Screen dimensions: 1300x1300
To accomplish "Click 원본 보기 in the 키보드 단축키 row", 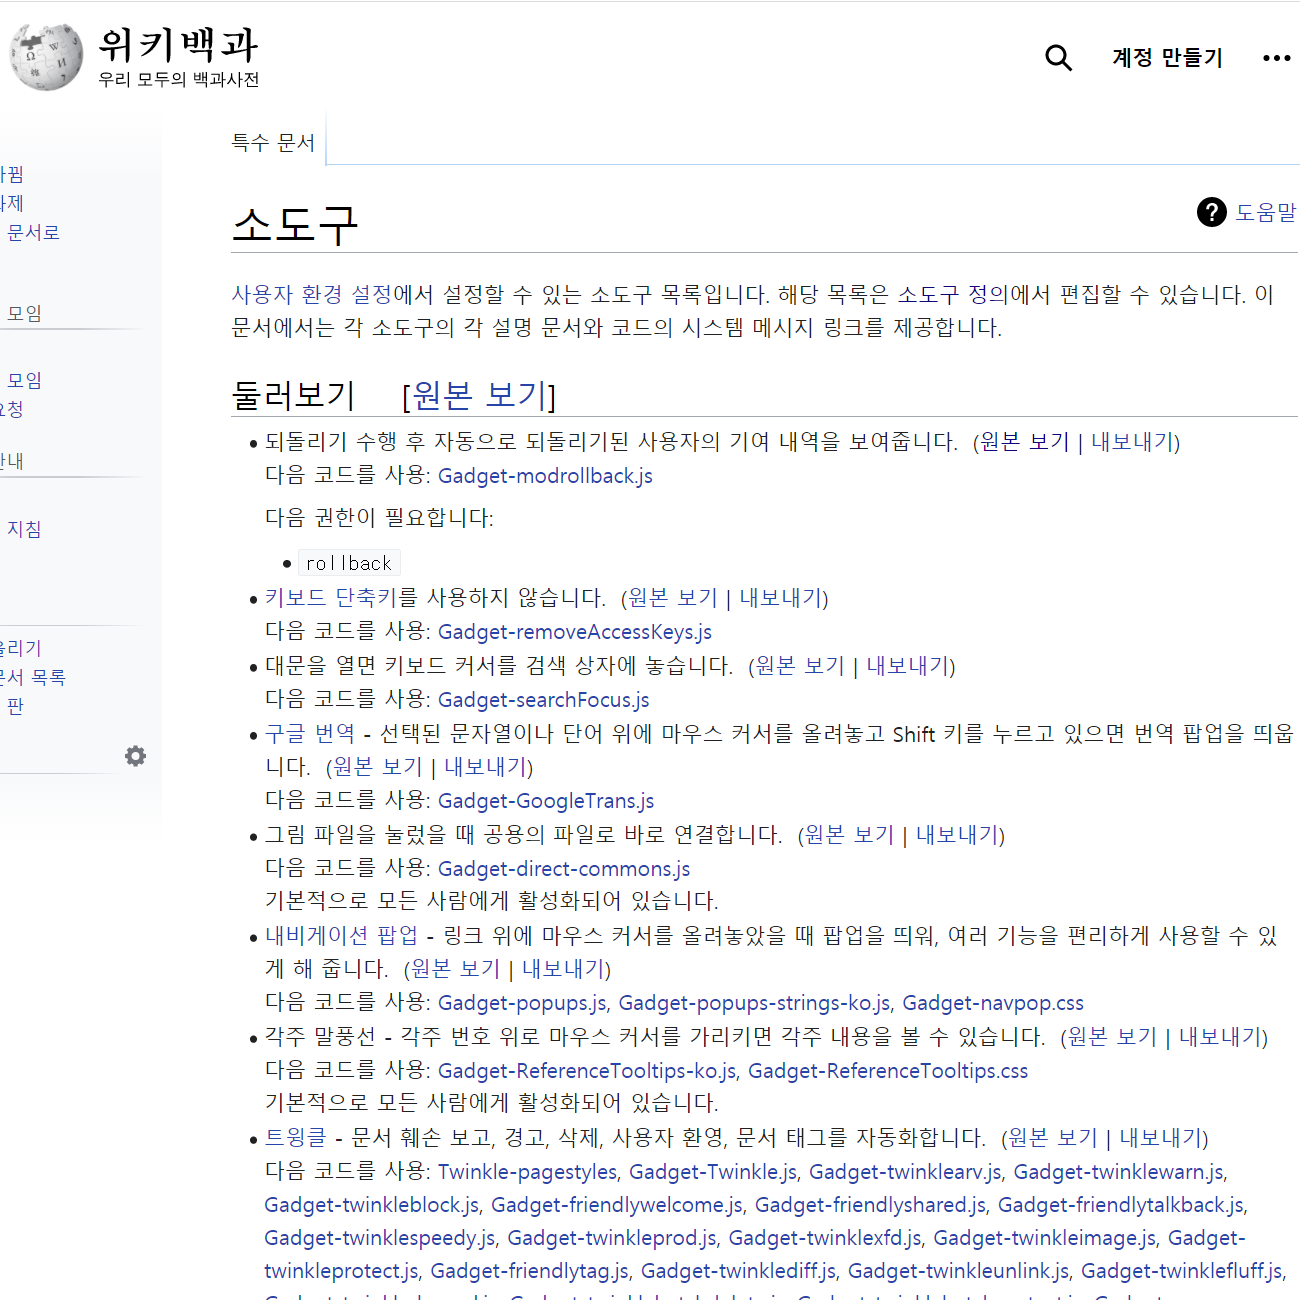I will tap(673, 598).
